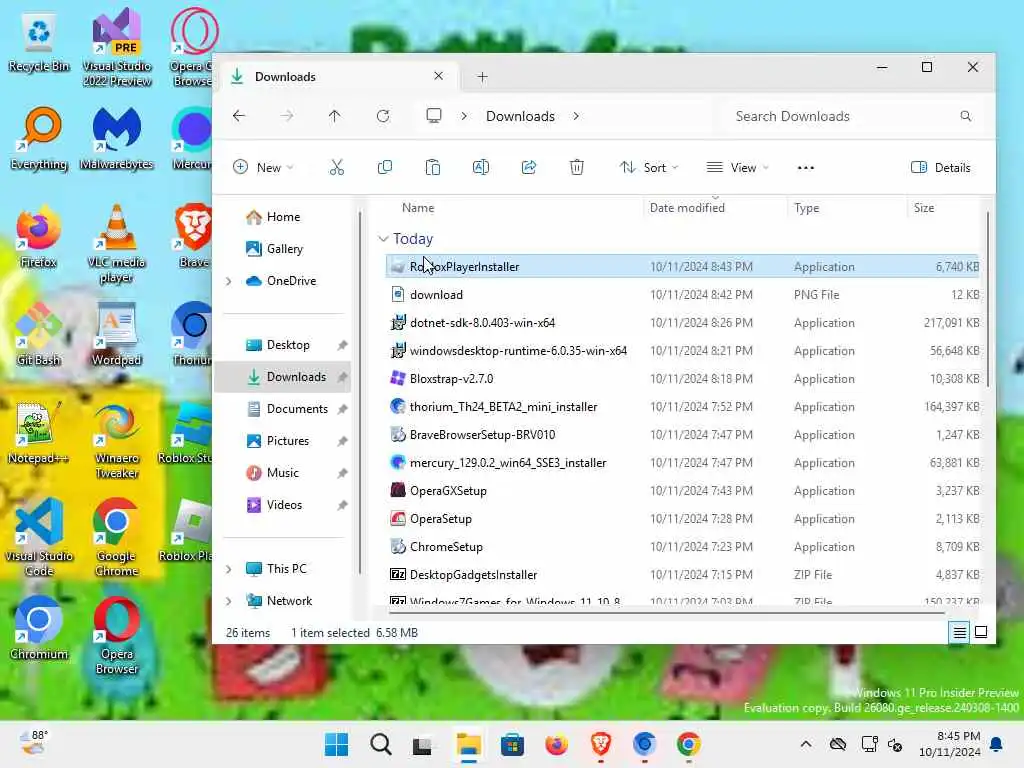Screen dimensions: 1024x768
Task: Click chevron after Downloads in address bar
Action: click(x=576, y=116)
